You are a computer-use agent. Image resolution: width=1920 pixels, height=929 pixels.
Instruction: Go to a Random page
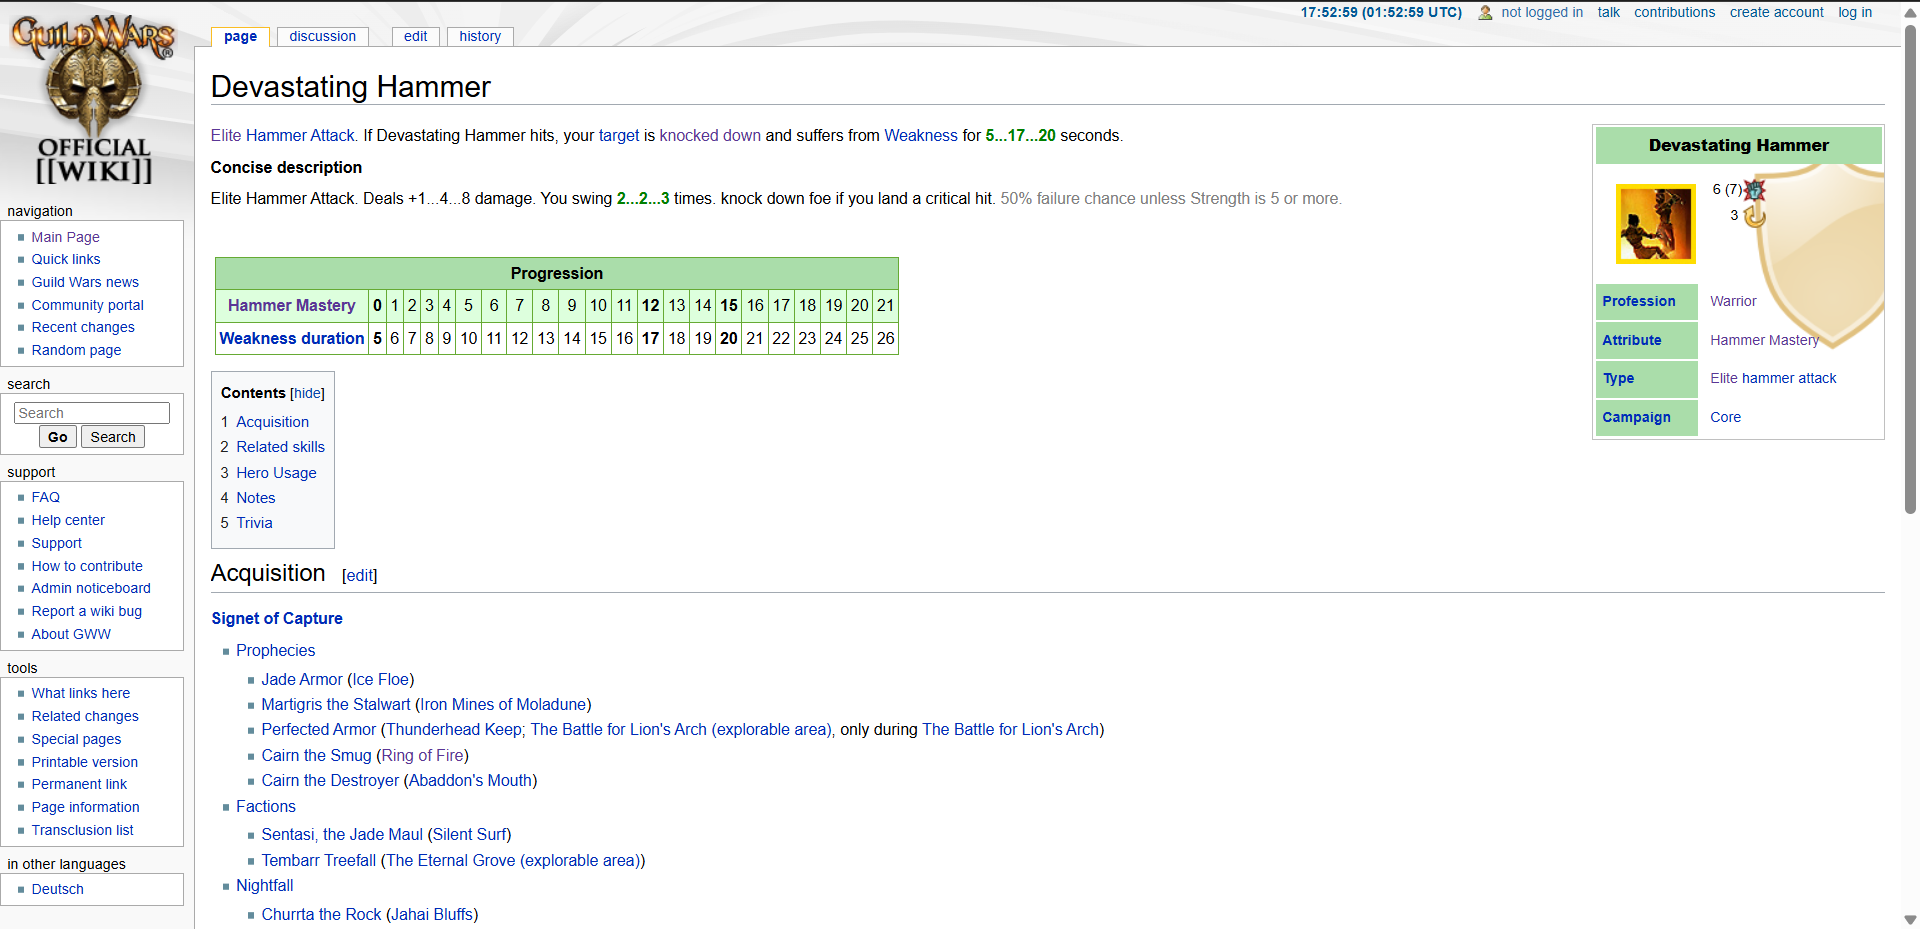(76, 350)
